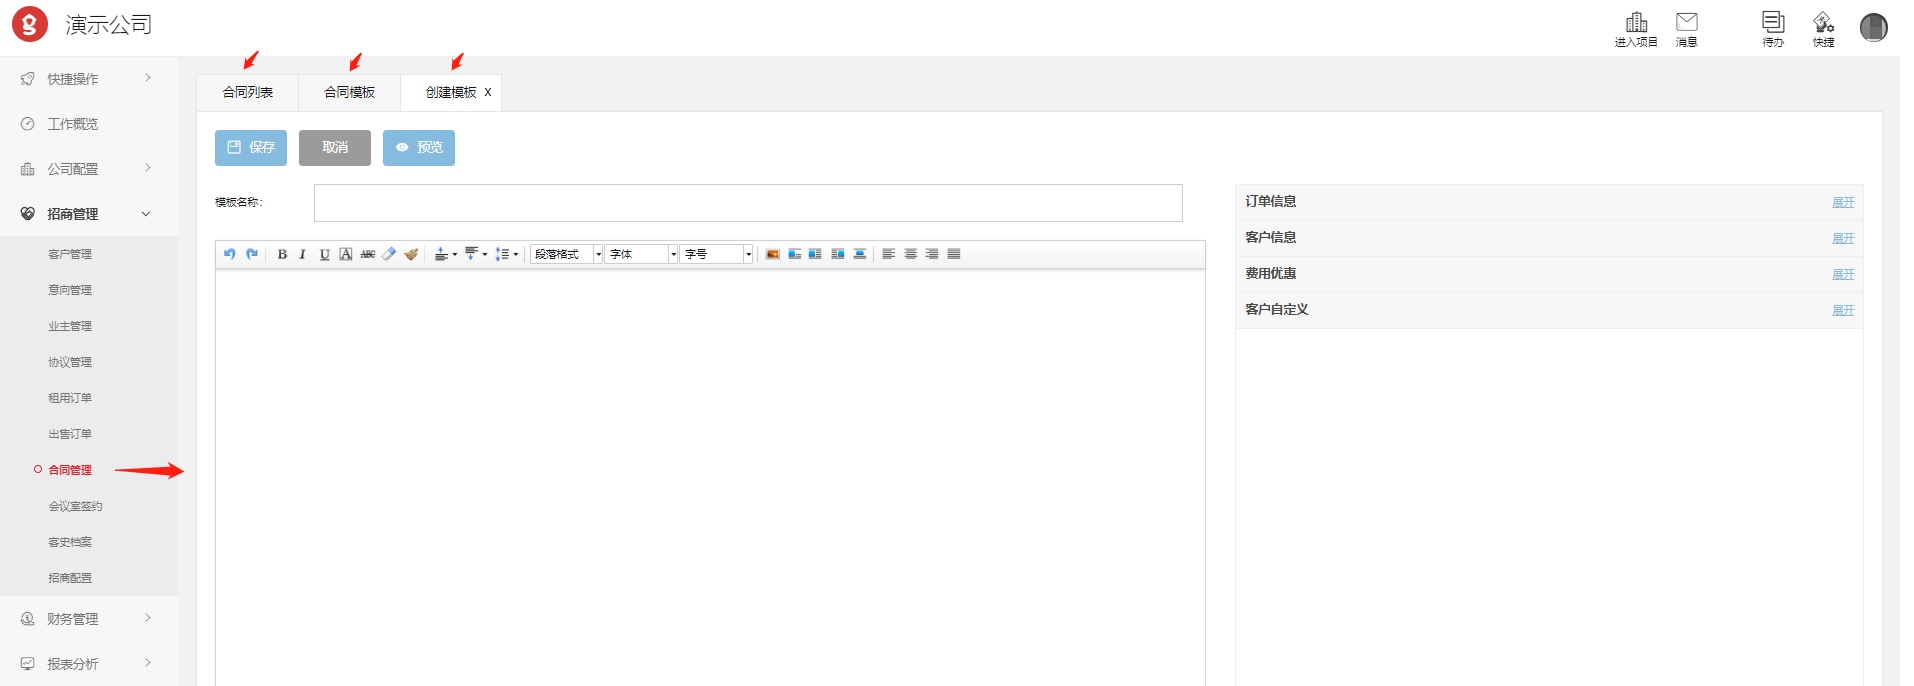The width and height of the screenshot is (1914, 686).
Task: Click the 模板名称 input field
Action: click(747, 203)
